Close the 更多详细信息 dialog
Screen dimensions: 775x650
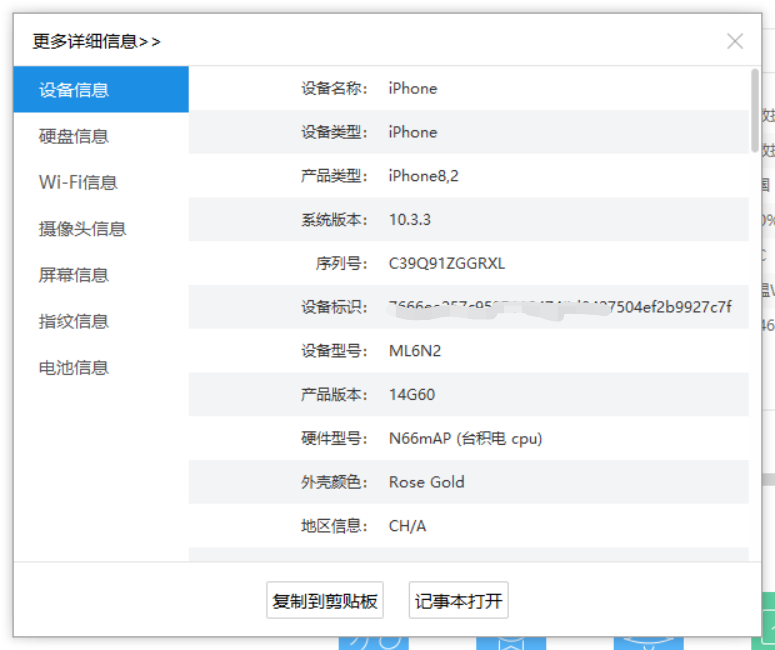point(735,42)
